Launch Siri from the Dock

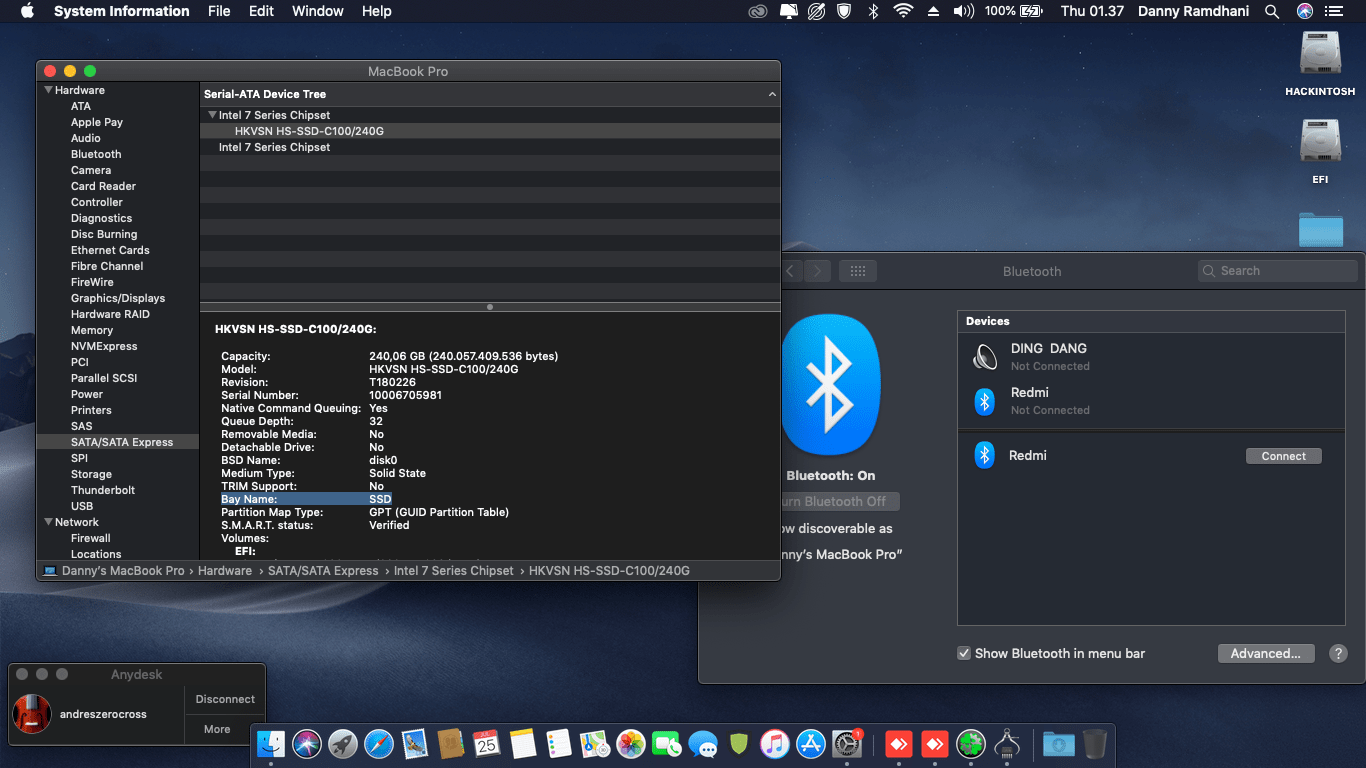[307, 744]
